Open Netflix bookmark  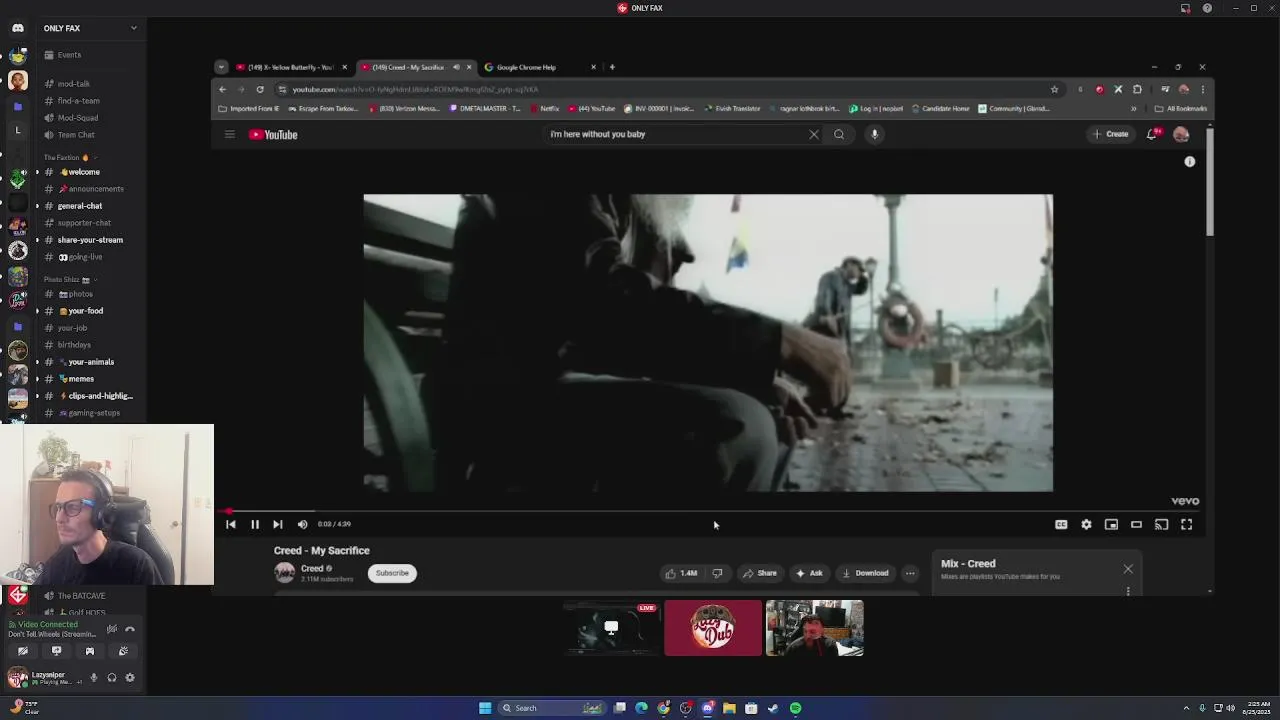point(545,108)
